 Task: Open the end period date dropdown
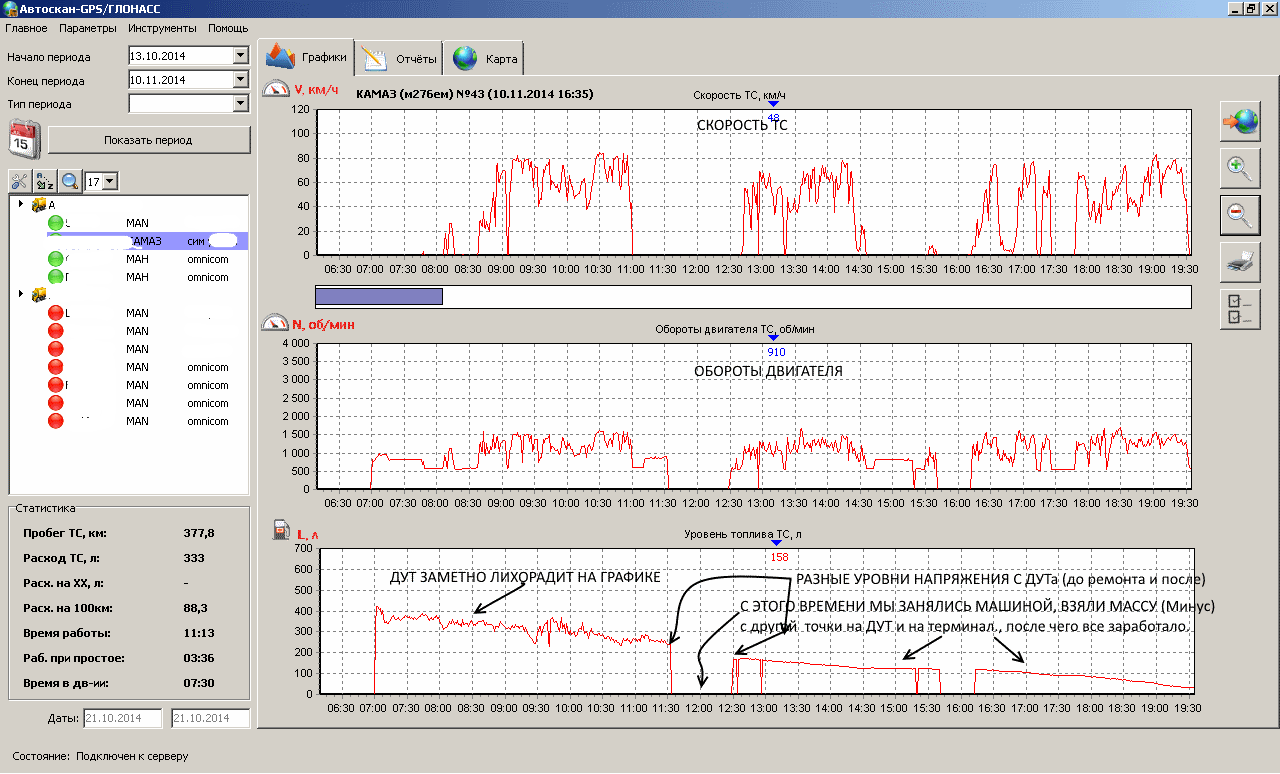pos(240,80)
